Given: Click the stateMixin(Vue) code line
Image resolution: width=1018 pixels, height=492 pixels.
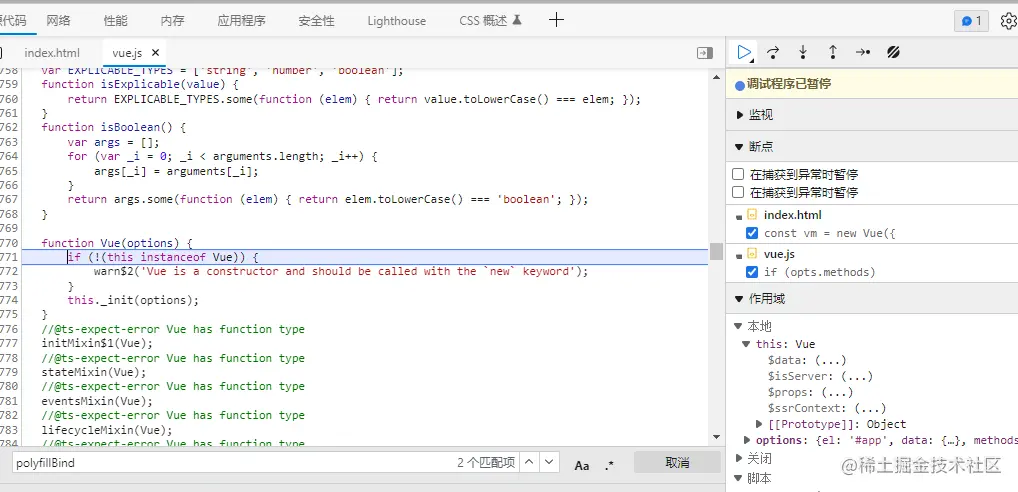Looking at the screenshot, I should pyautogui.click(x=93, y=372).
